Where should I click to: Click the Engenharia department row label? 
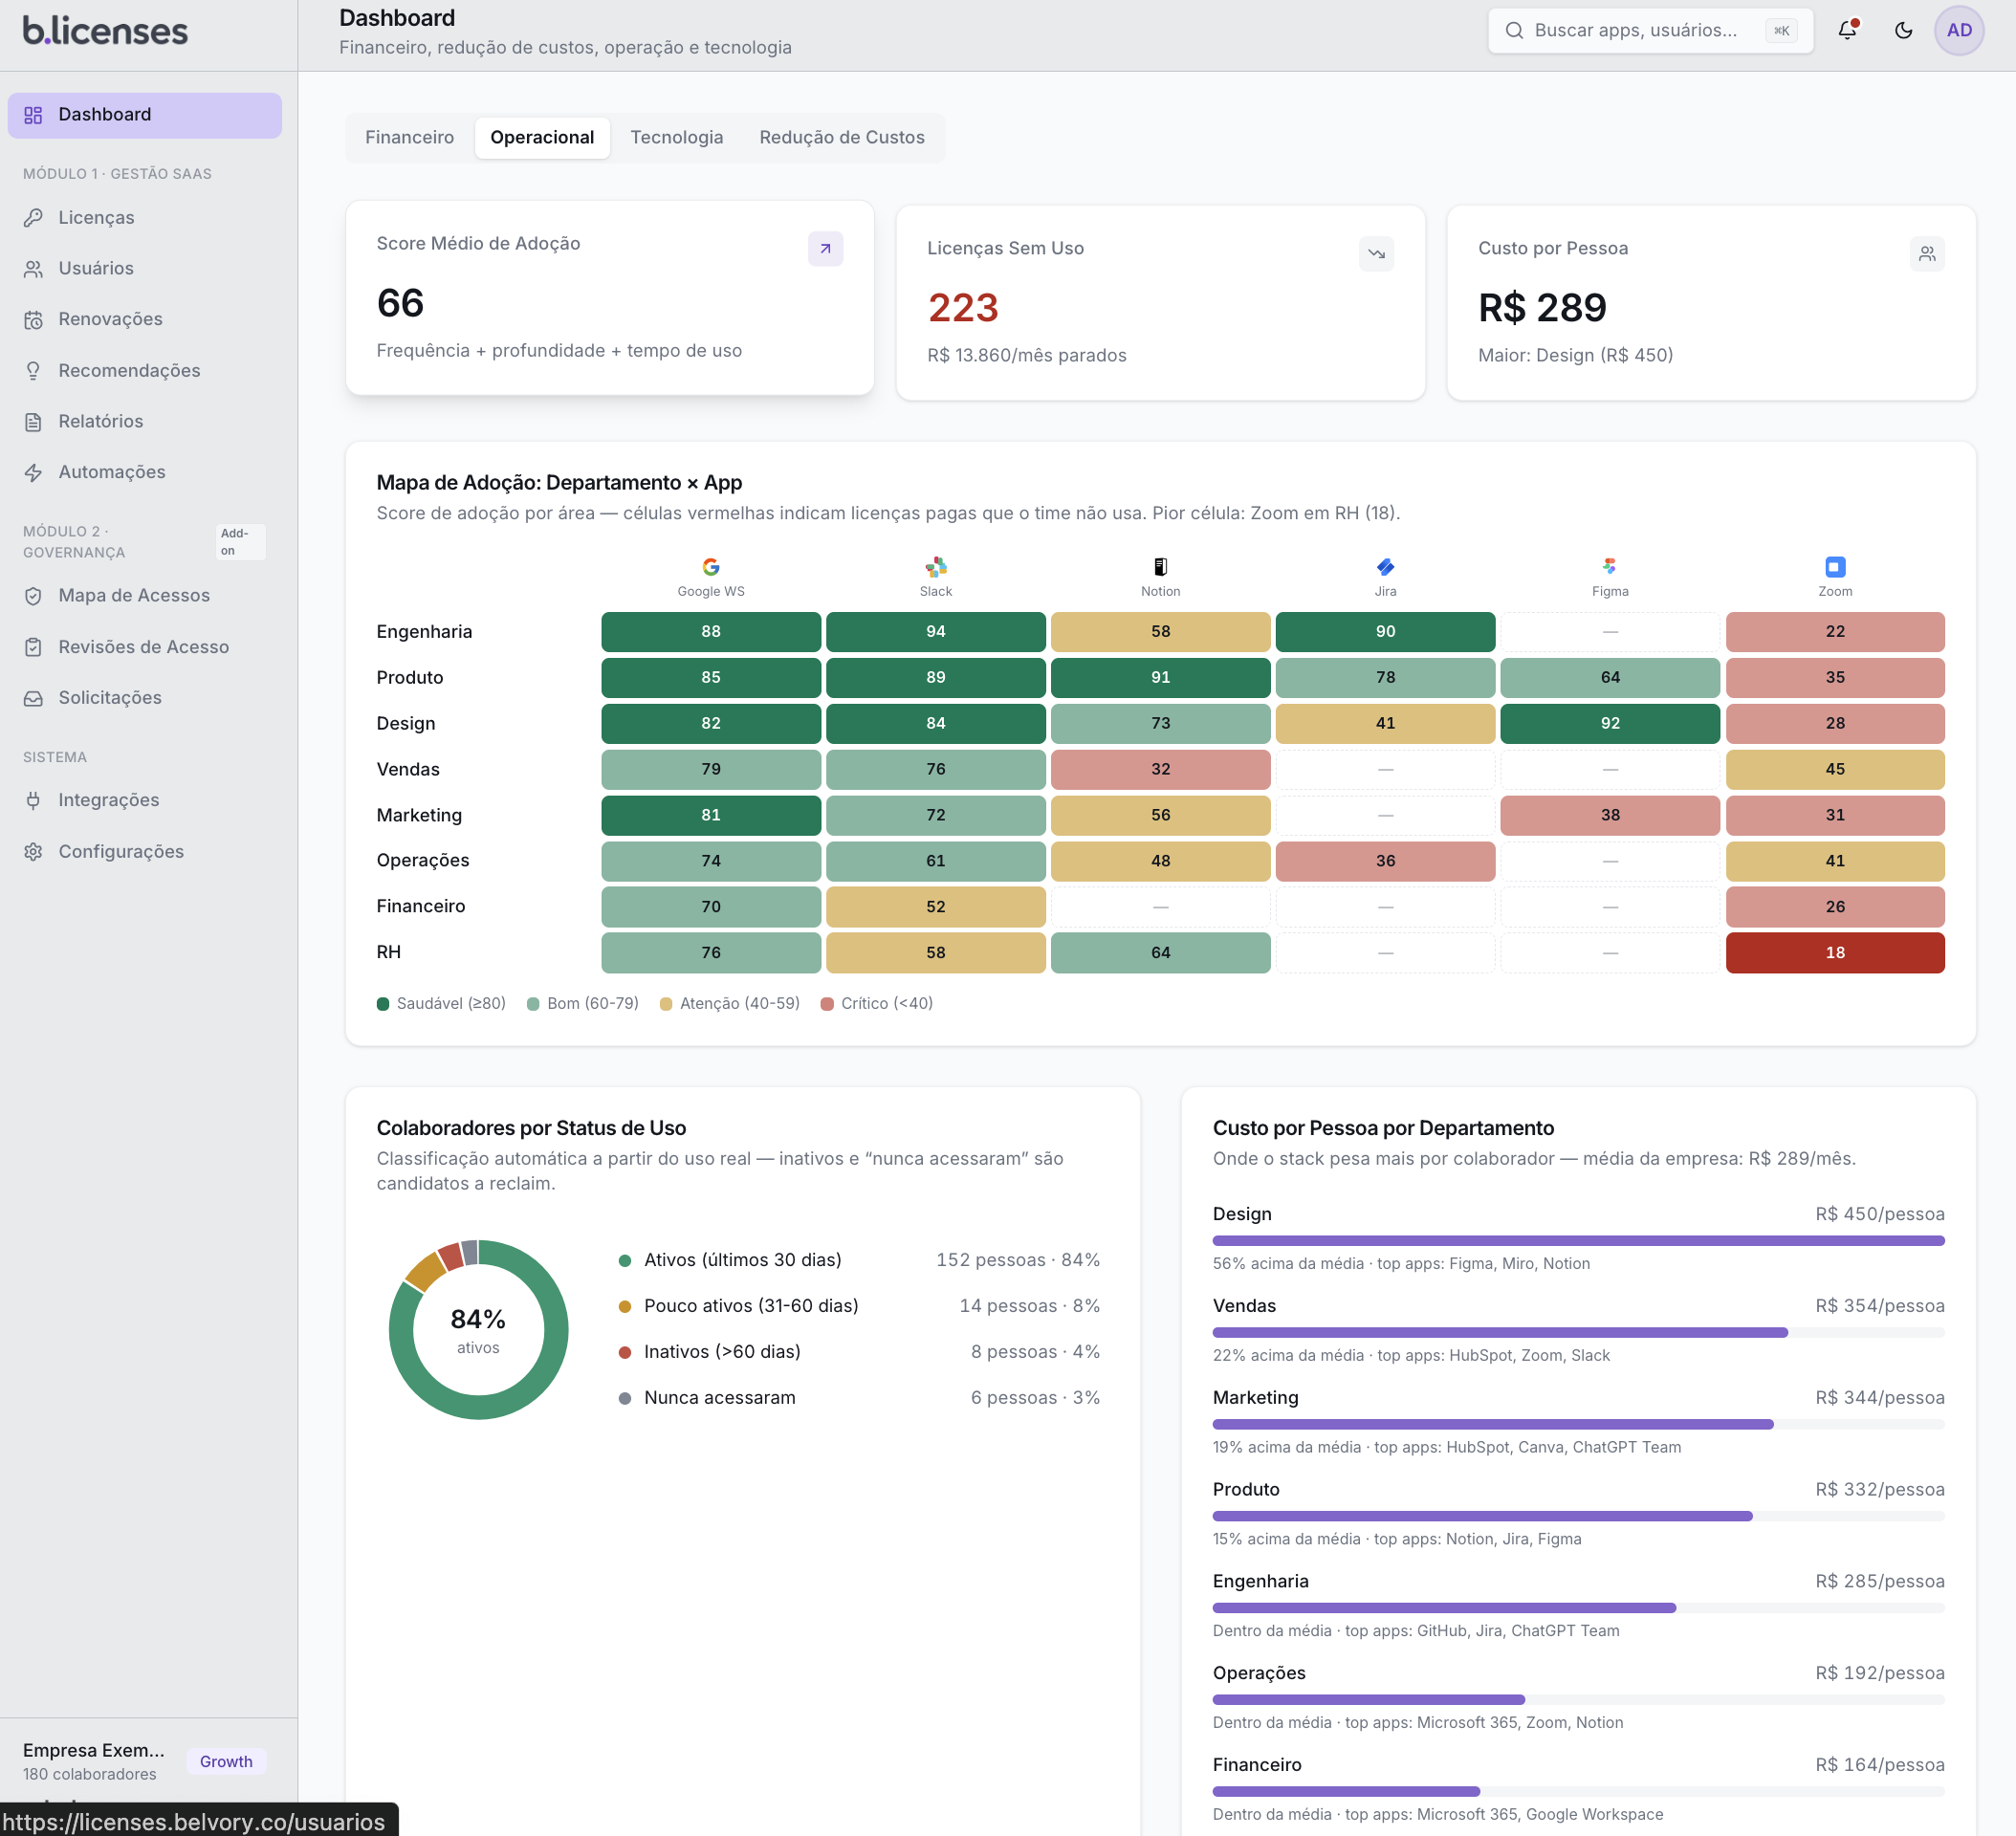[x=424, y=632]
